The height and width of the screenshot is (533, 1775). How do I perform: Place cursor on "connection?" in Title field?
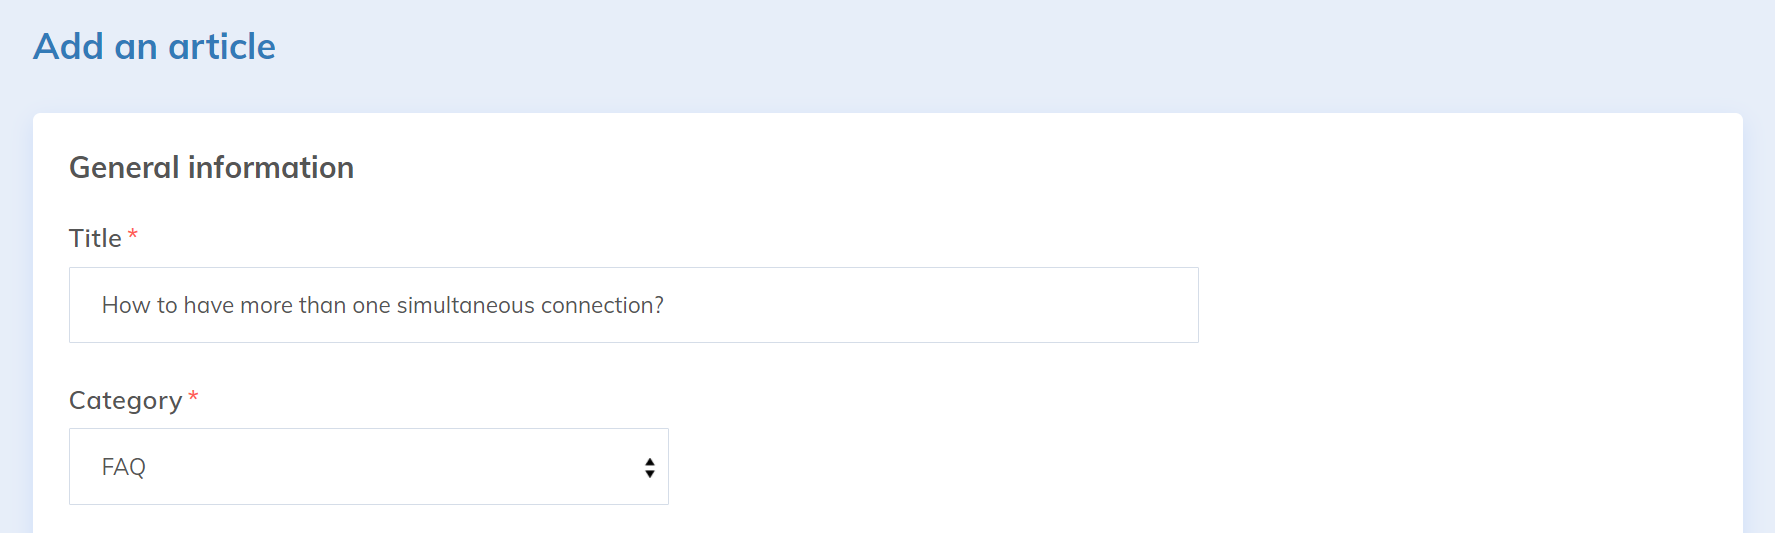601,305
